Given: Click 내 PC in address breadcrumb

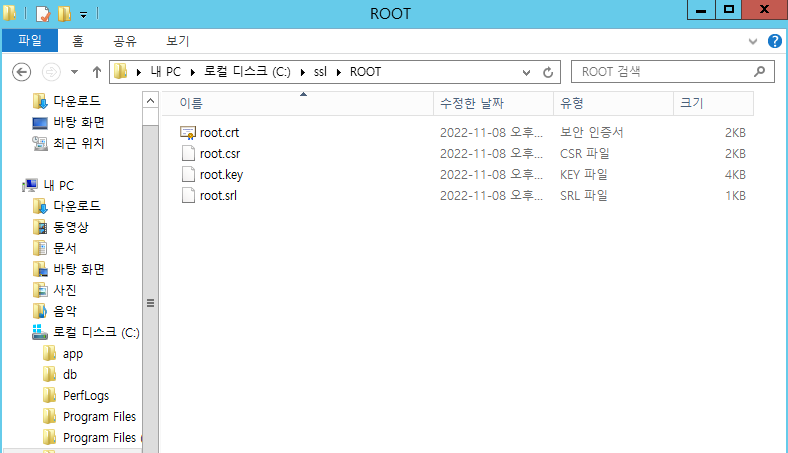Looking at the screenshot, I should tap(166, 72).
